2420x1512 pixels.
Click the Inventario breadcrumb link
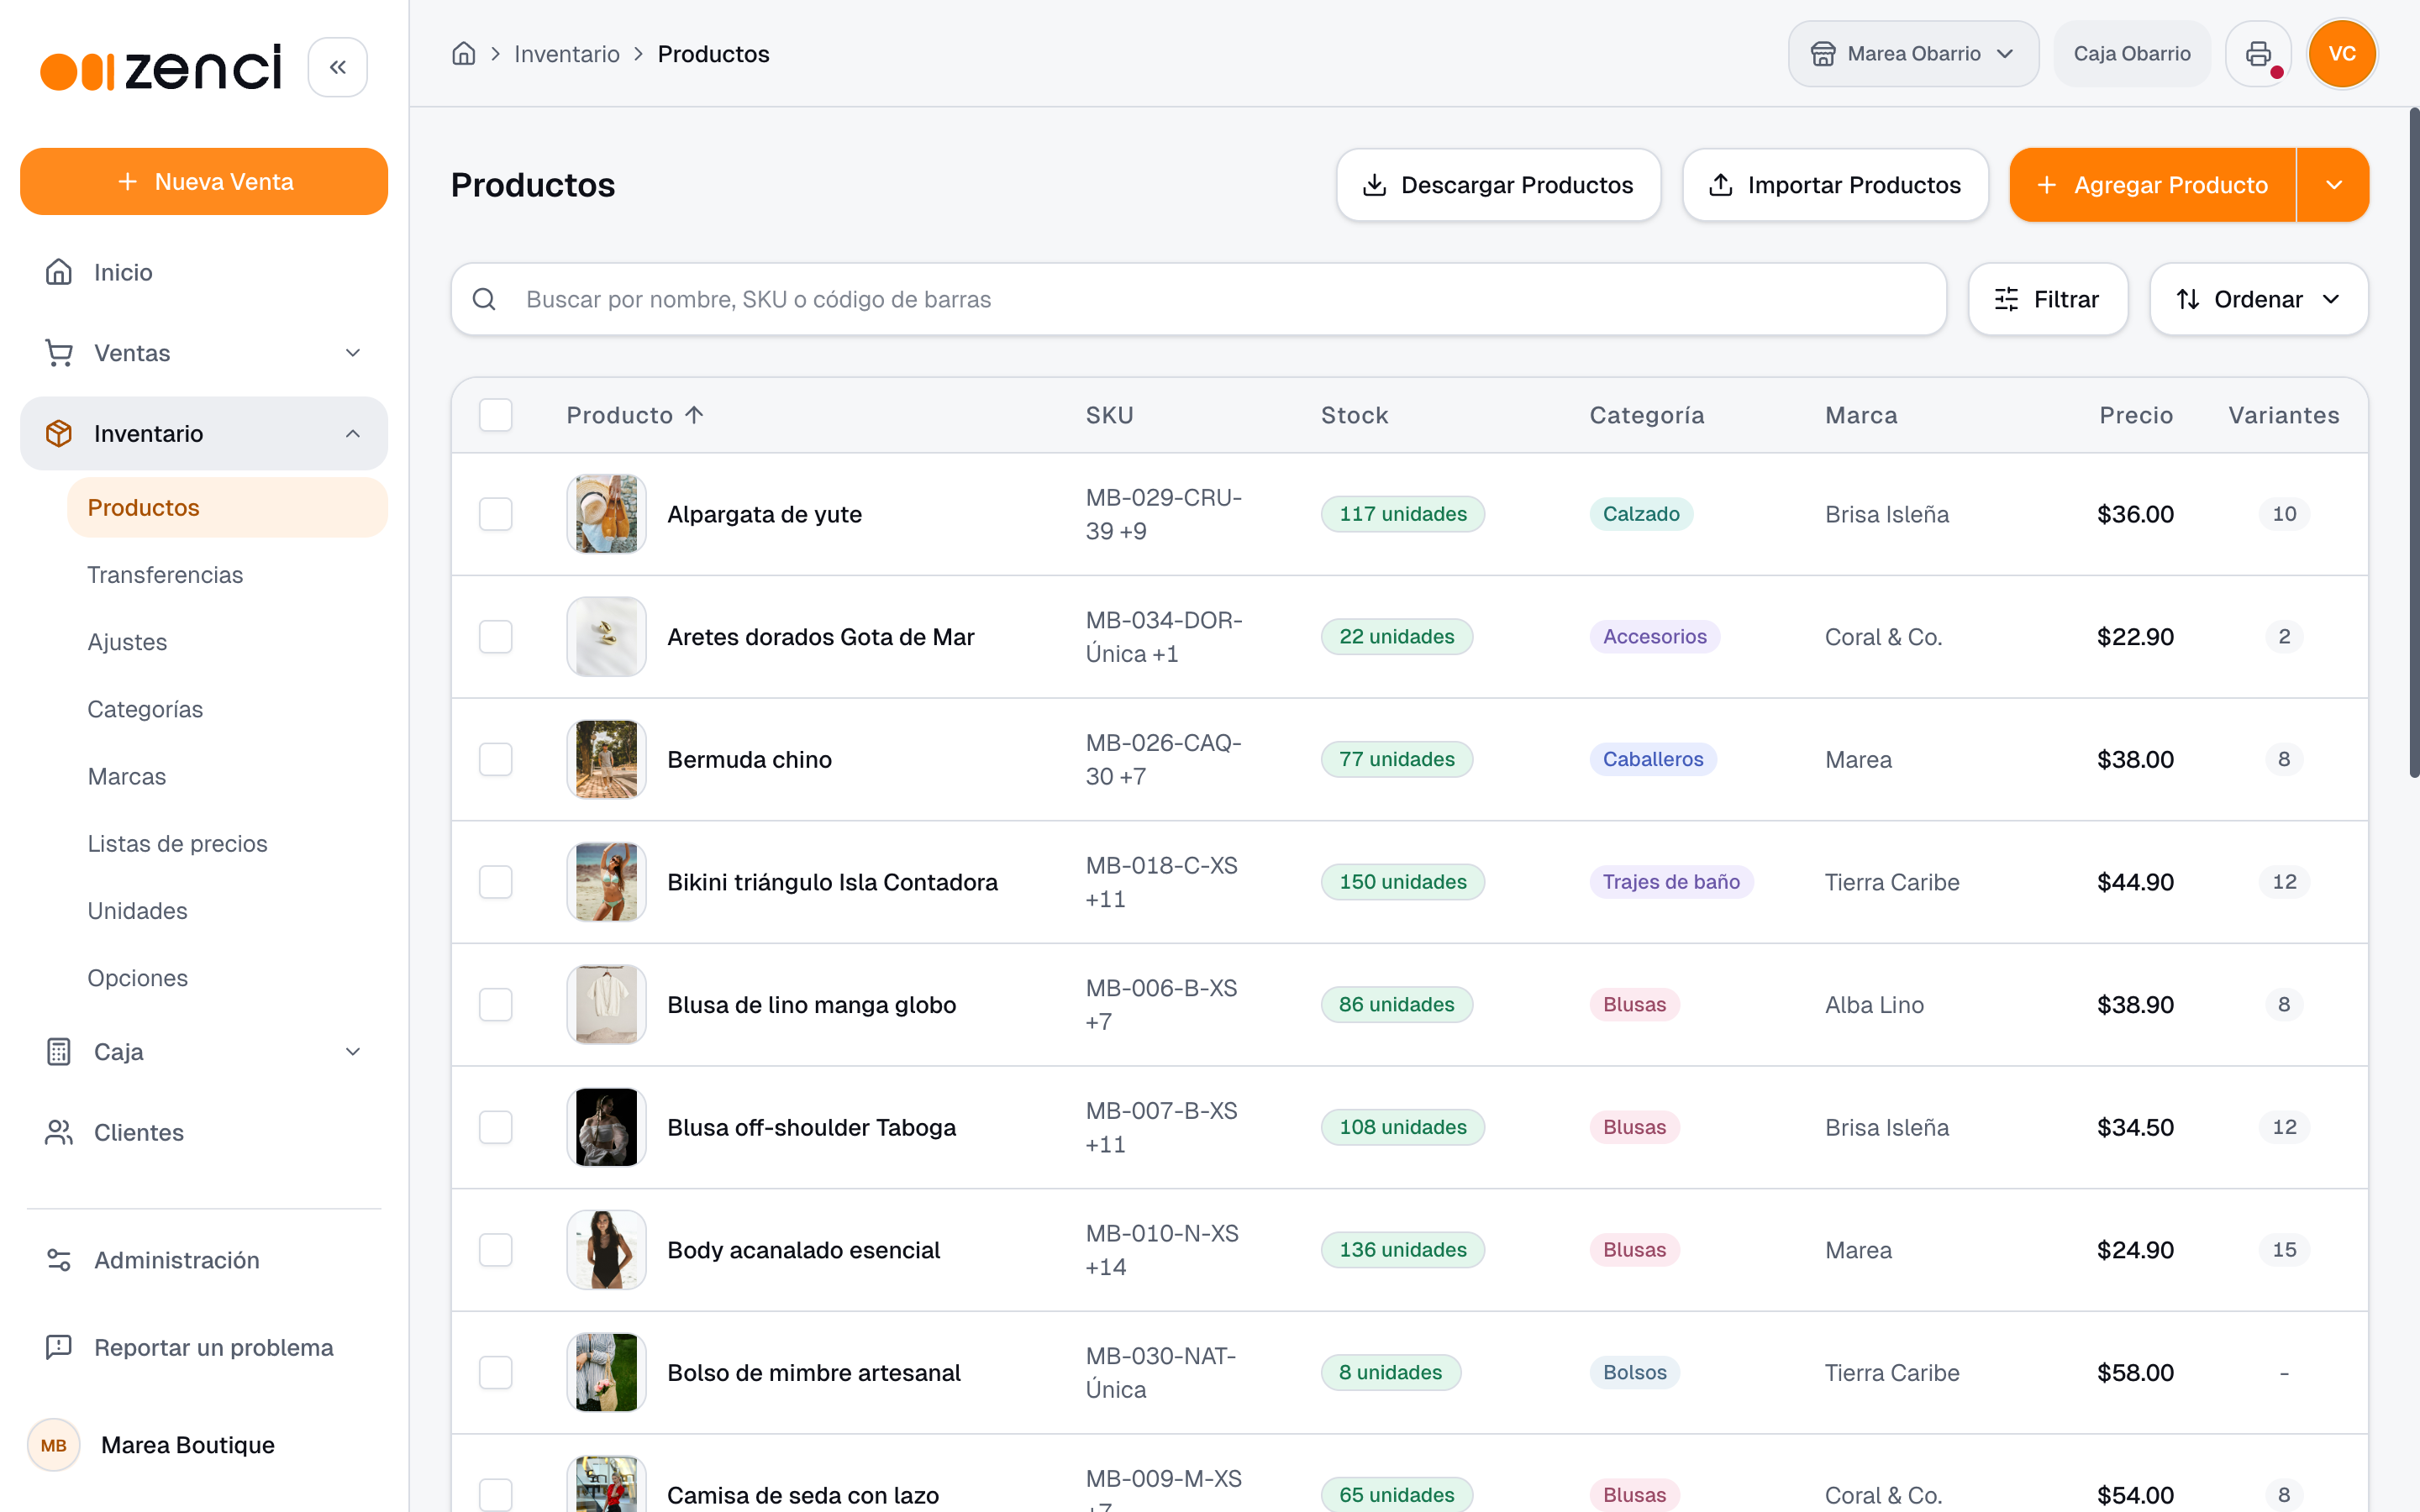(x=566, y=54)
